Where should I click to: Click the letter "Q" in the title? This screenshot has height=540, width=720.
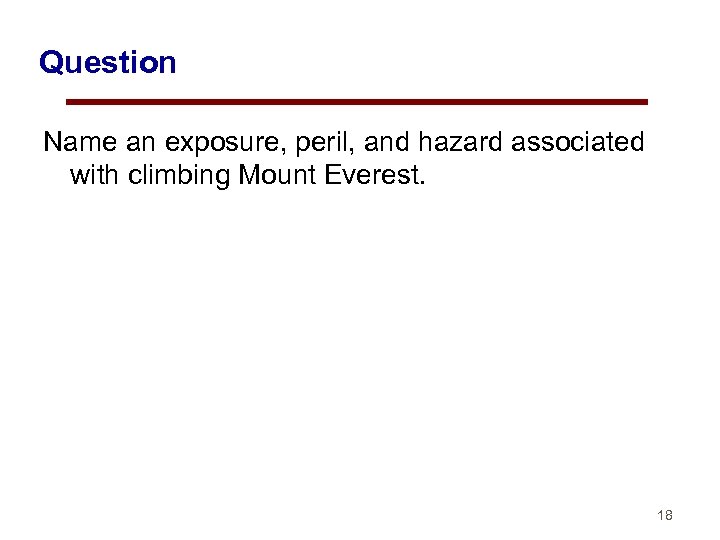click(x=51, y=63)
